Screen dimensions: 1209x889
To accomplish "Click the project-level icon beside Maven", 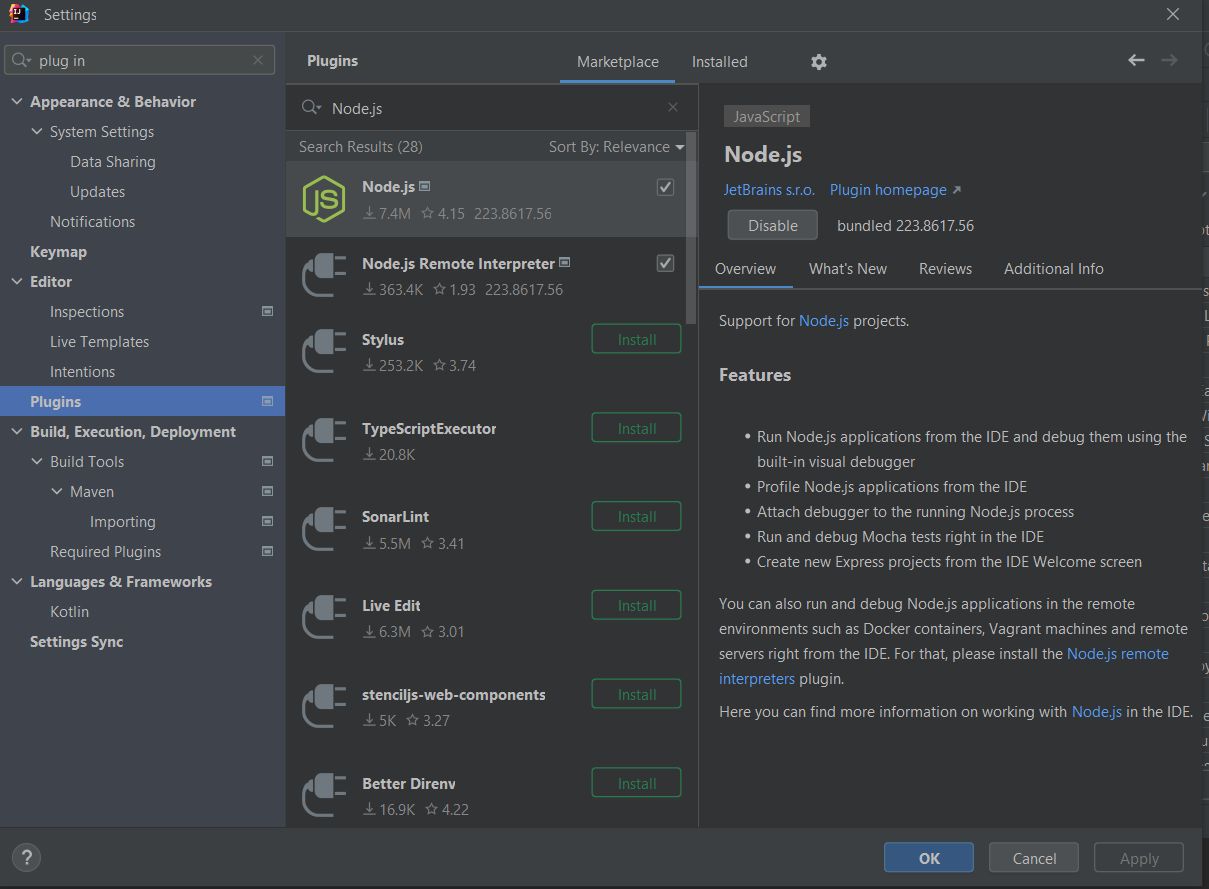I will click(x=267, y=491).
